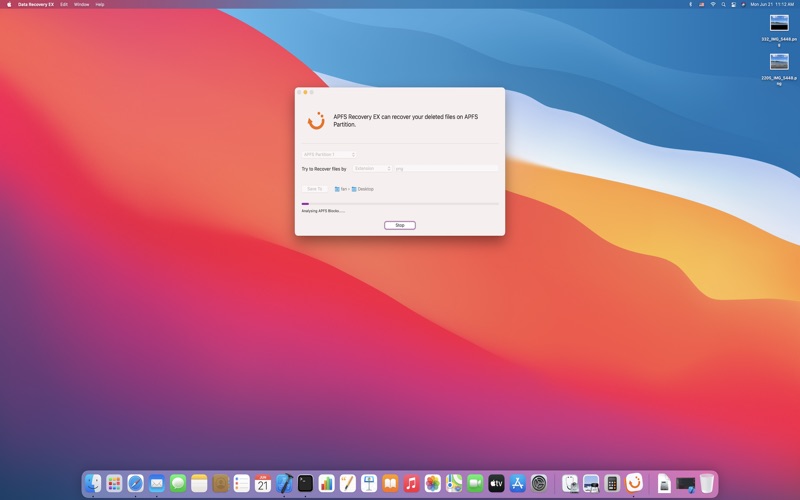The height and width of the screenshot is (500, 800).
Task: Open Finder from the Dock
Action: [93, 483]
